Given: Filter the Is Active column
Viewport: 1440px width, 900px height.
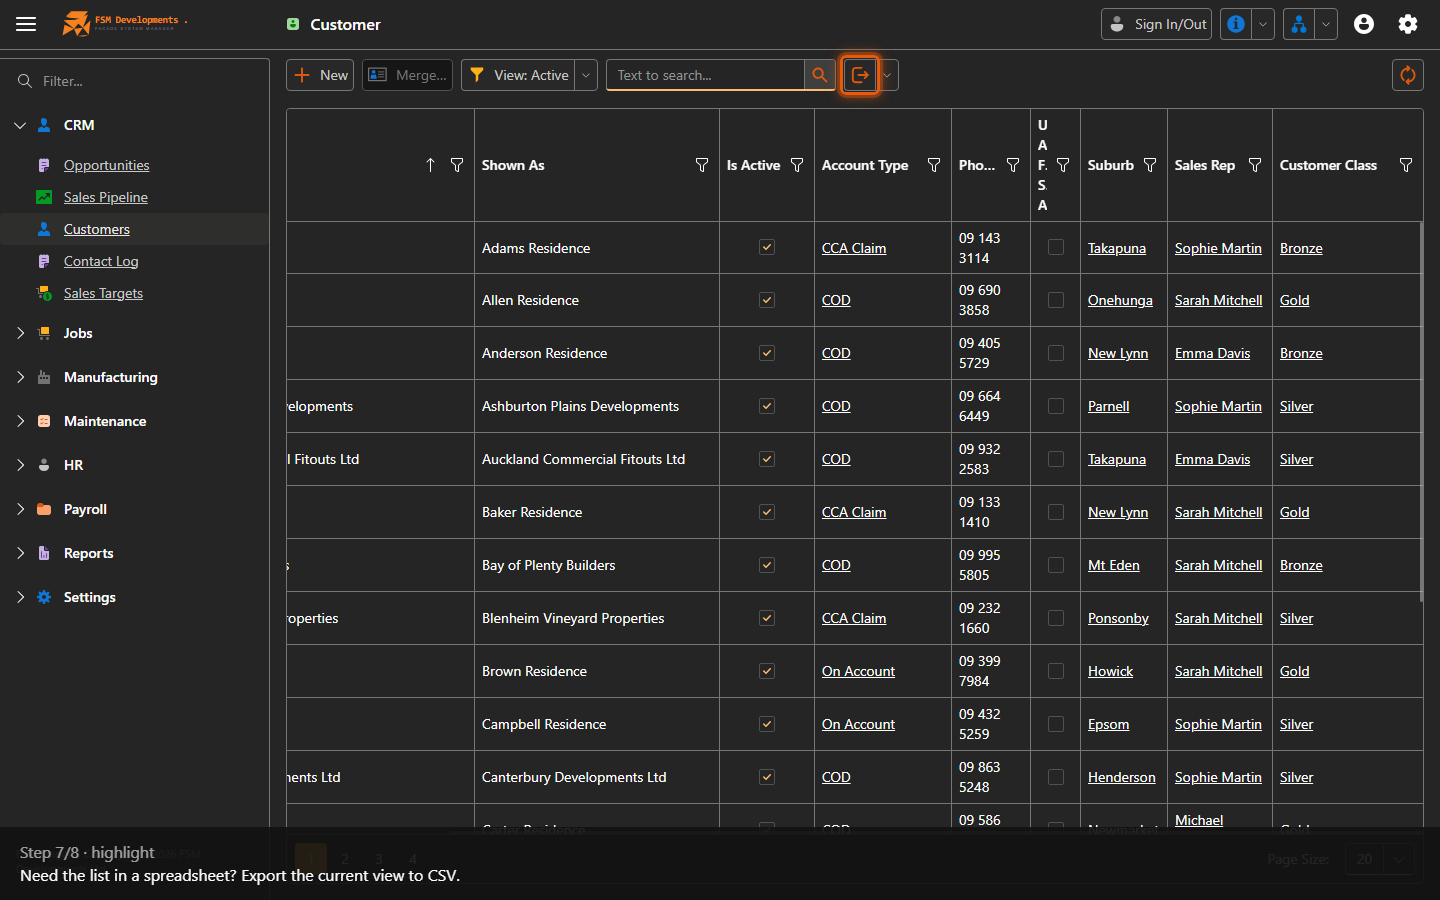Looking at the screenshot, I should pyautogui.click(x=797, y=165).
